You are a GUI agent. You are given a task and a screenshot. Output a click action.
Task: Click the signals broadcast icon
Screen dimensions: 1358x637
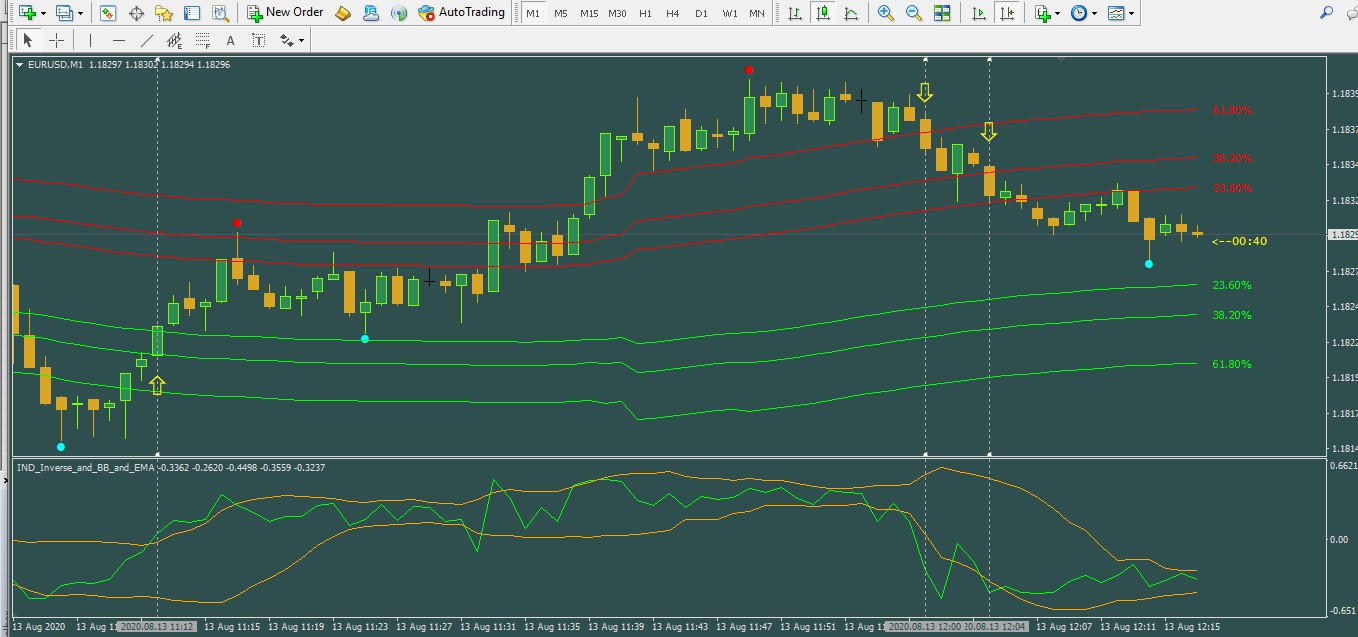[398, 13]
